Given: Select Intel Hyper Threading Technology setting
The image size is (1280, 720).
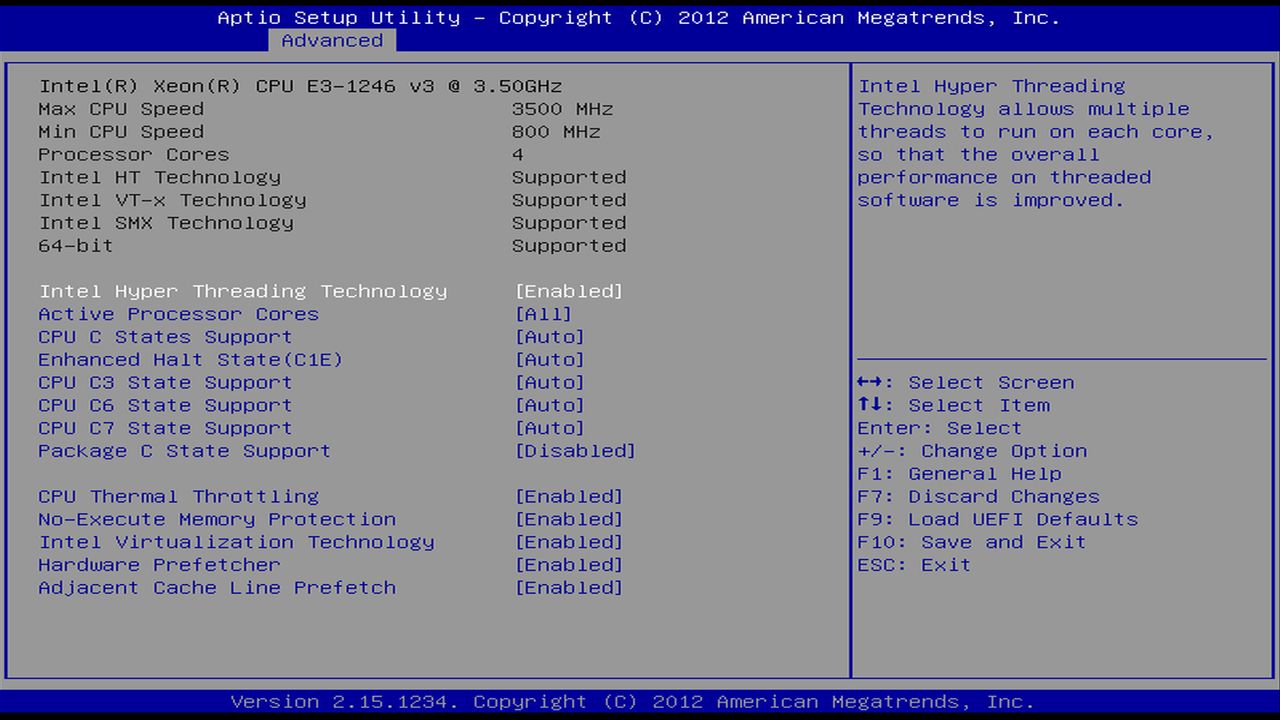Looking at the screenshot, I should [x=243, y=291].
